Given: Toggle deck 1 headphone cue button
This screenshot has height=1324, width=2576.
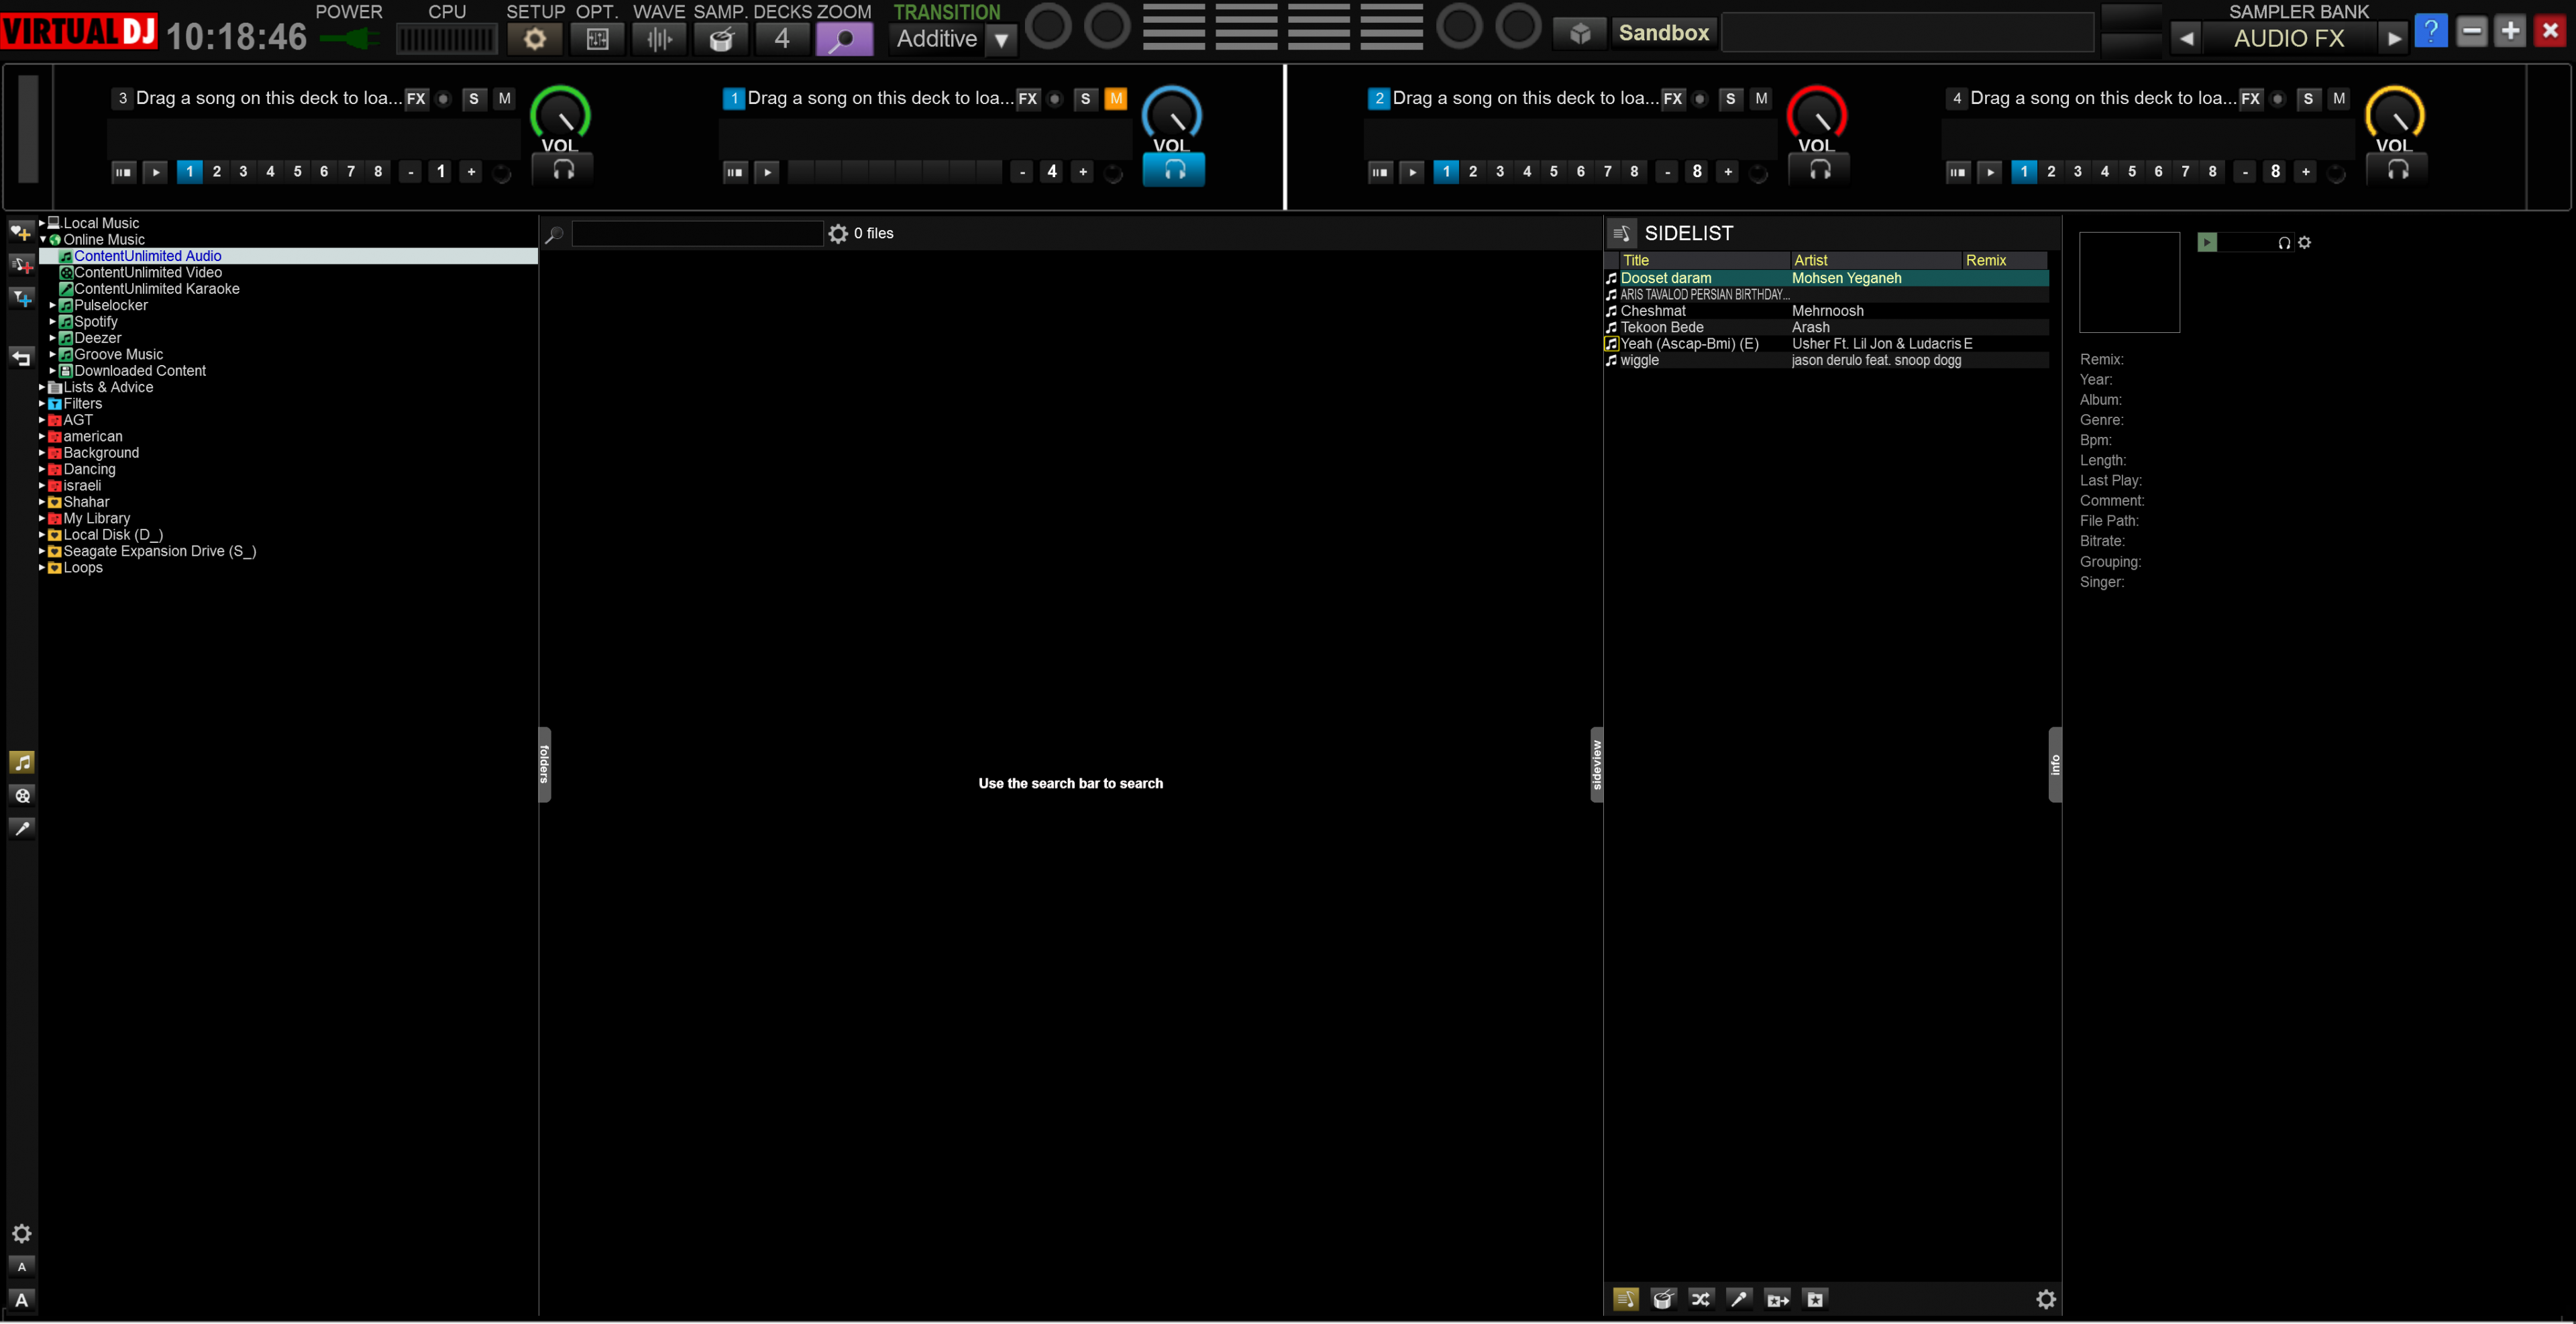Looking at the screenshot, I should pyautogui.click(x=1173, y=170).
